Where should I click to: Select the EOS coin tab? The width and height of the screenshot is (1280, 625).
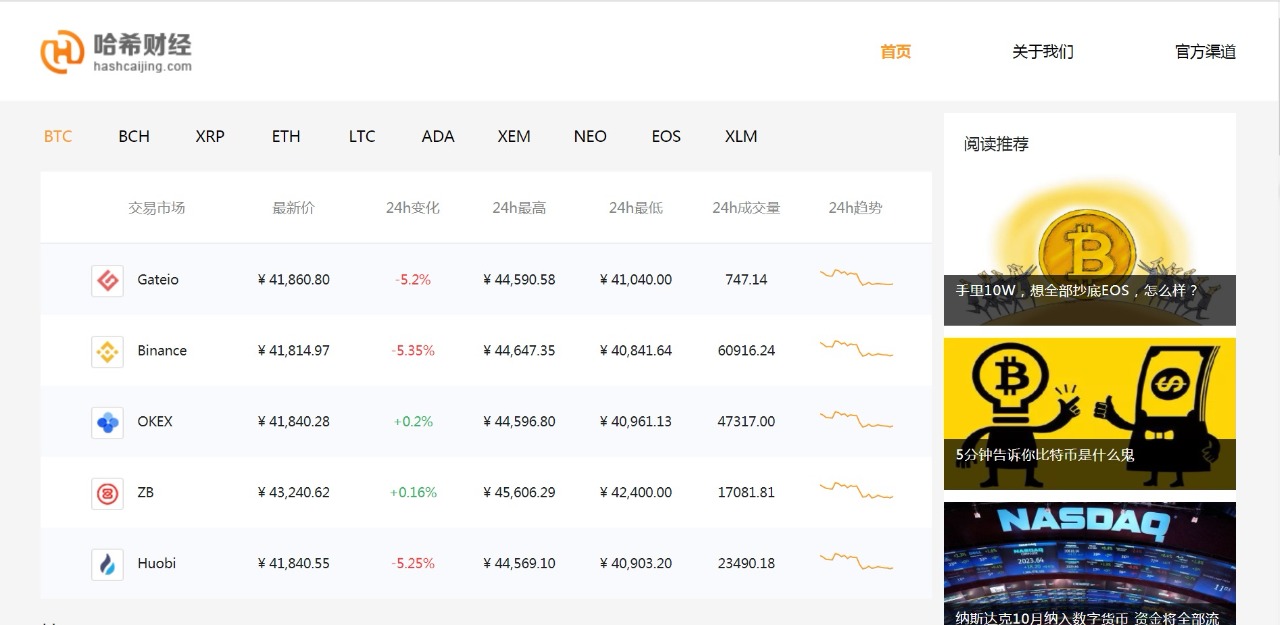coord(666,136)
